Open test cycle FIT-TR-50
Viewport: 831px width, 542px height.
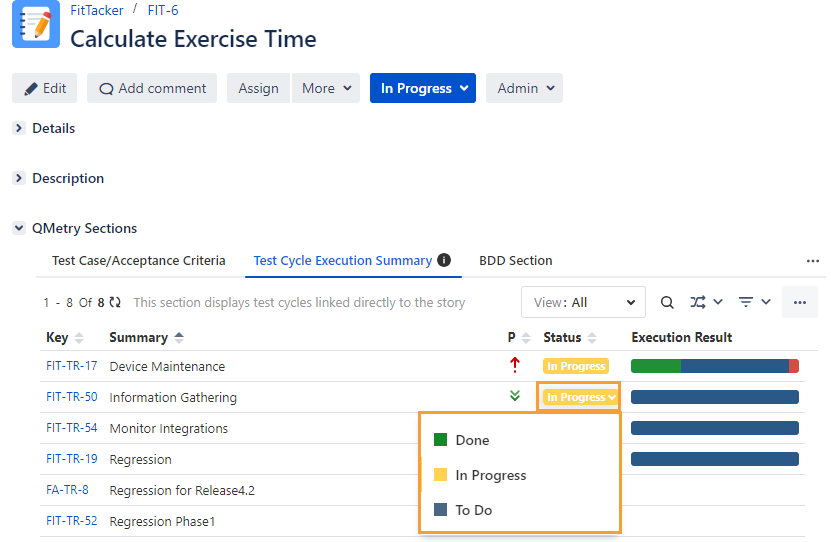[72, 396]
